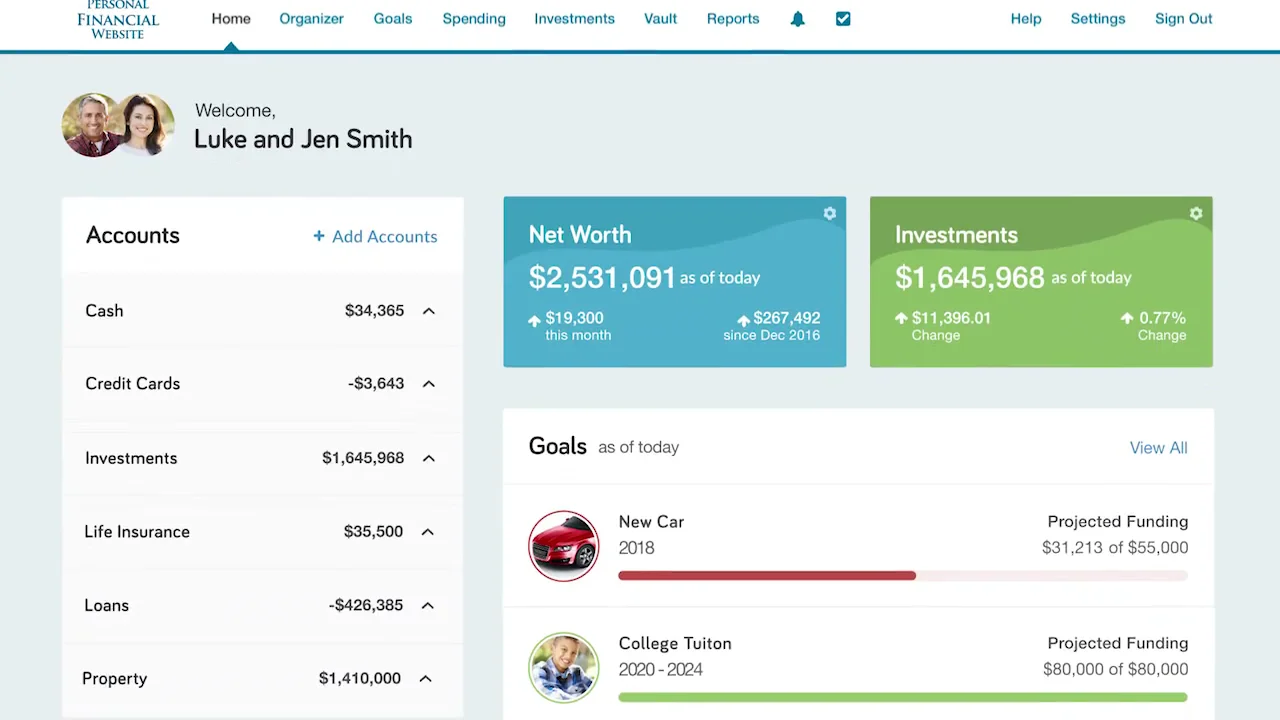Collapse the Credit Cards accounts row
1280x720 pixels.
coord(428,384)
